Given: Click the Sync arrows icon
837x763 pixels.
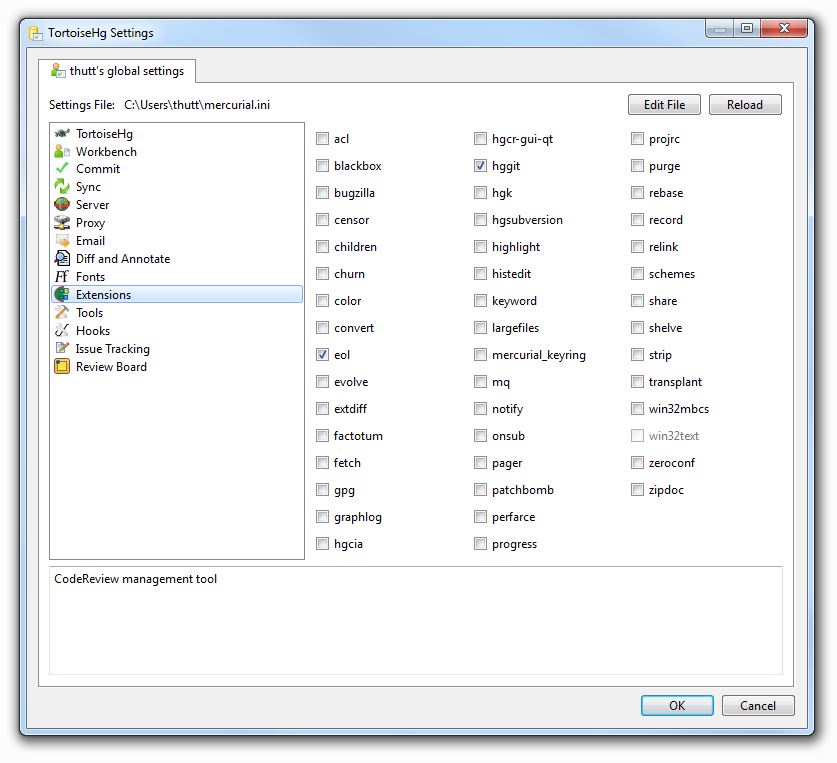Looking at the screenshot, I should point(62,187).
